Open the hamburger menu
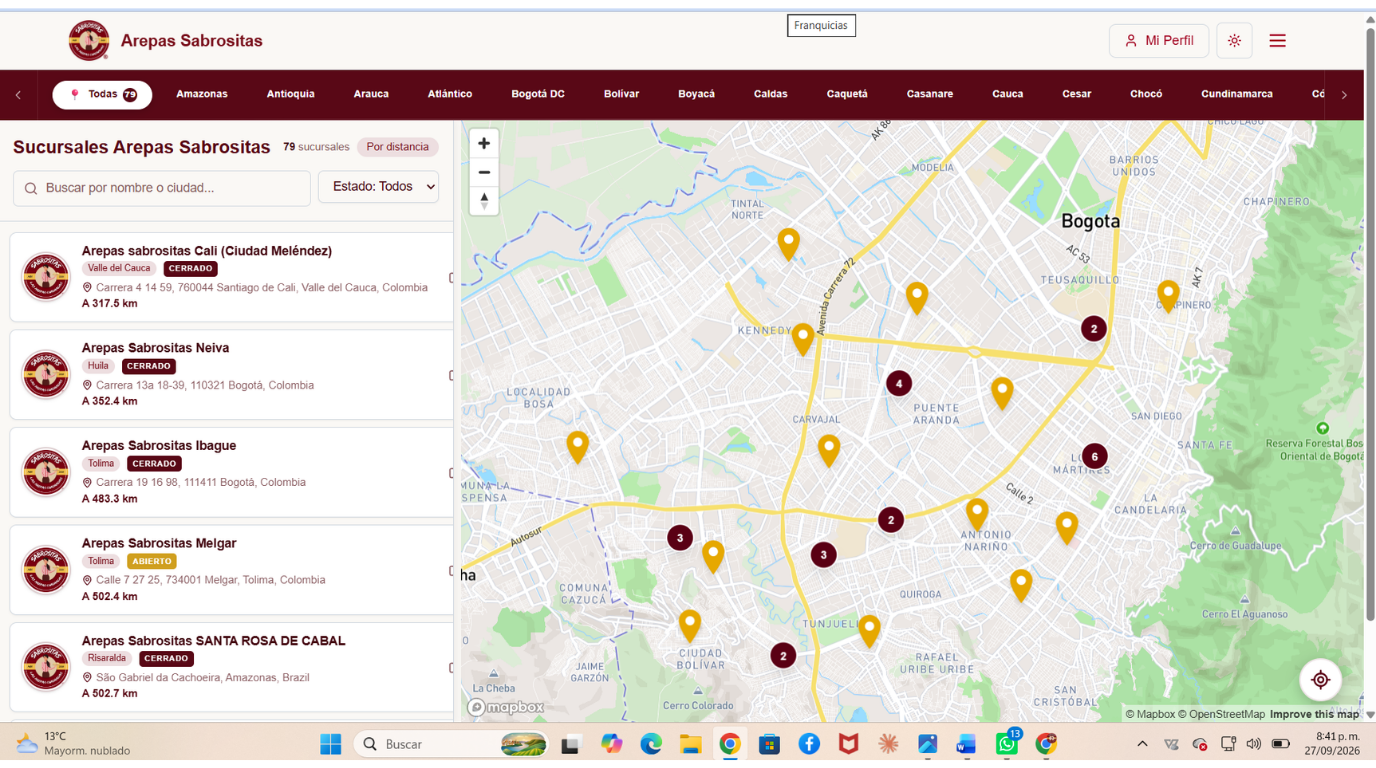Image resolution: width=1376 pixels, height=768 pixels. pyautogui.click(x=1277, y=41)
